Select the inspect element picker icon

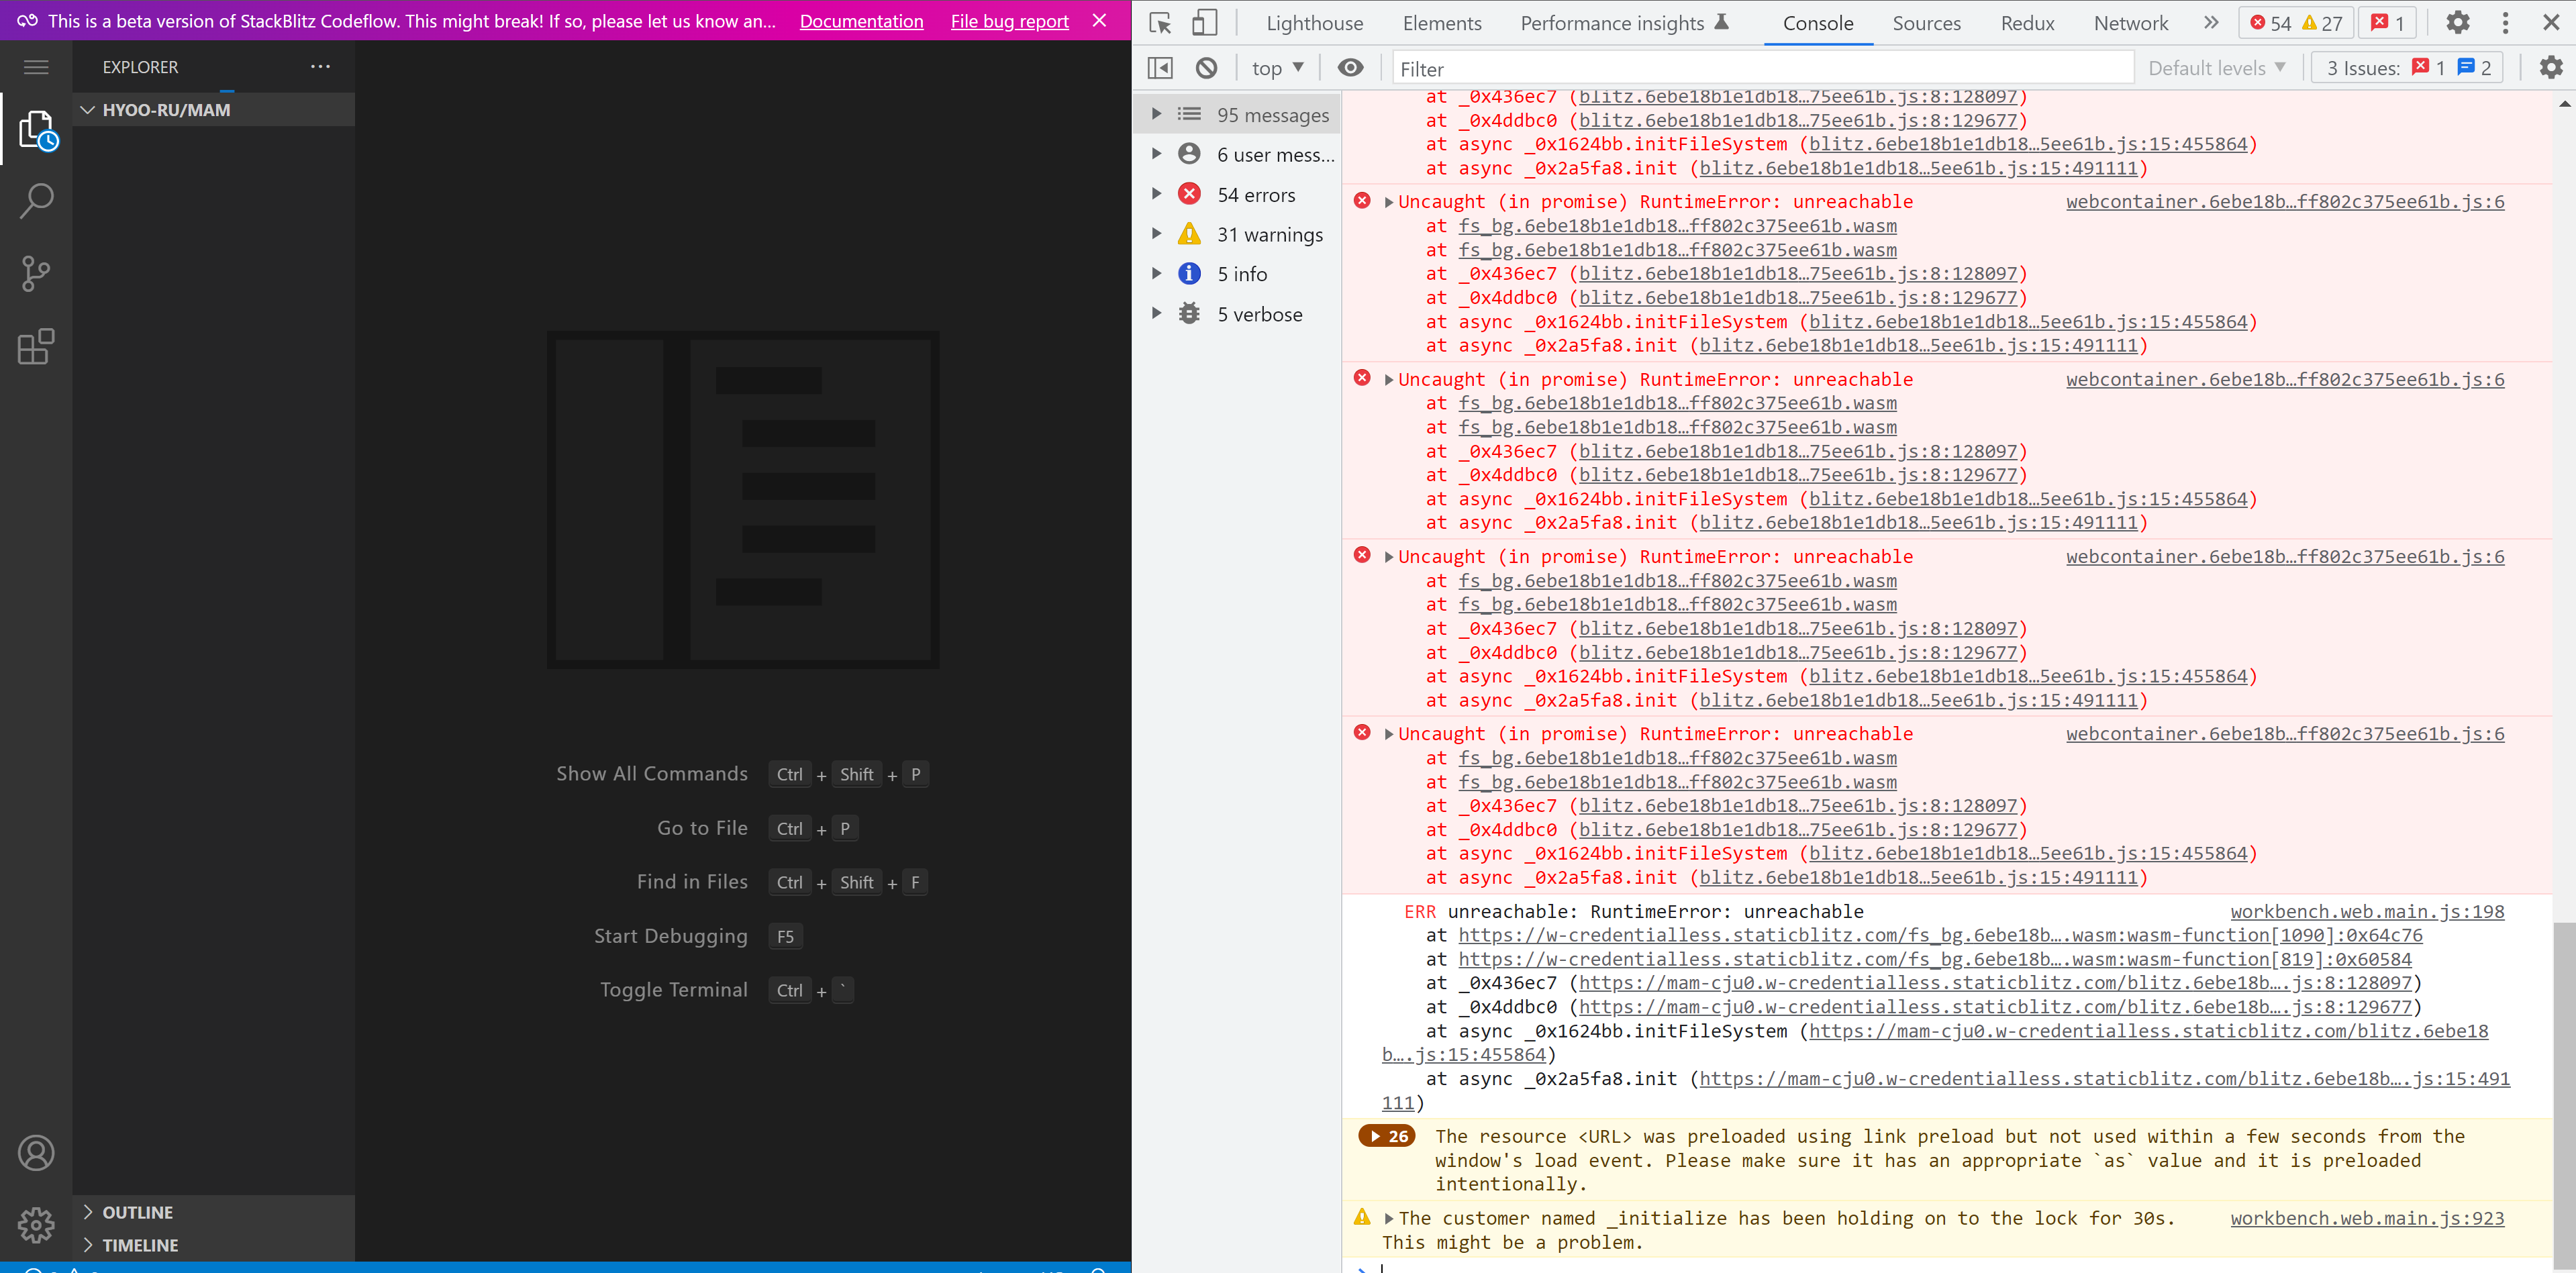1160,23
